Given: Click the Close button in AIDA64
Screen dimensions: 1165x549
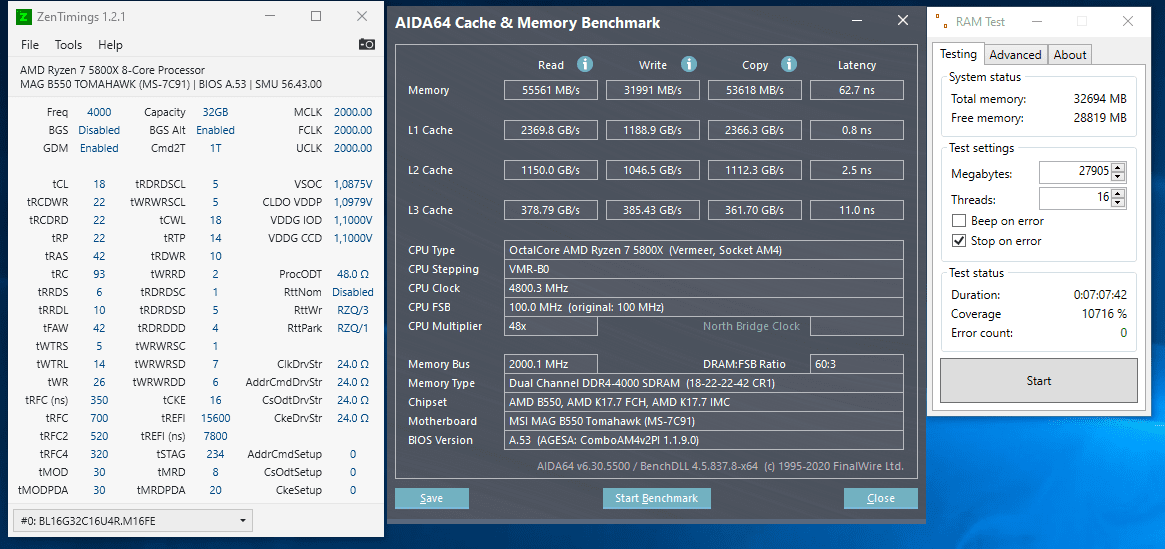Looking at the screenshot, I should (x=880, y=498).
